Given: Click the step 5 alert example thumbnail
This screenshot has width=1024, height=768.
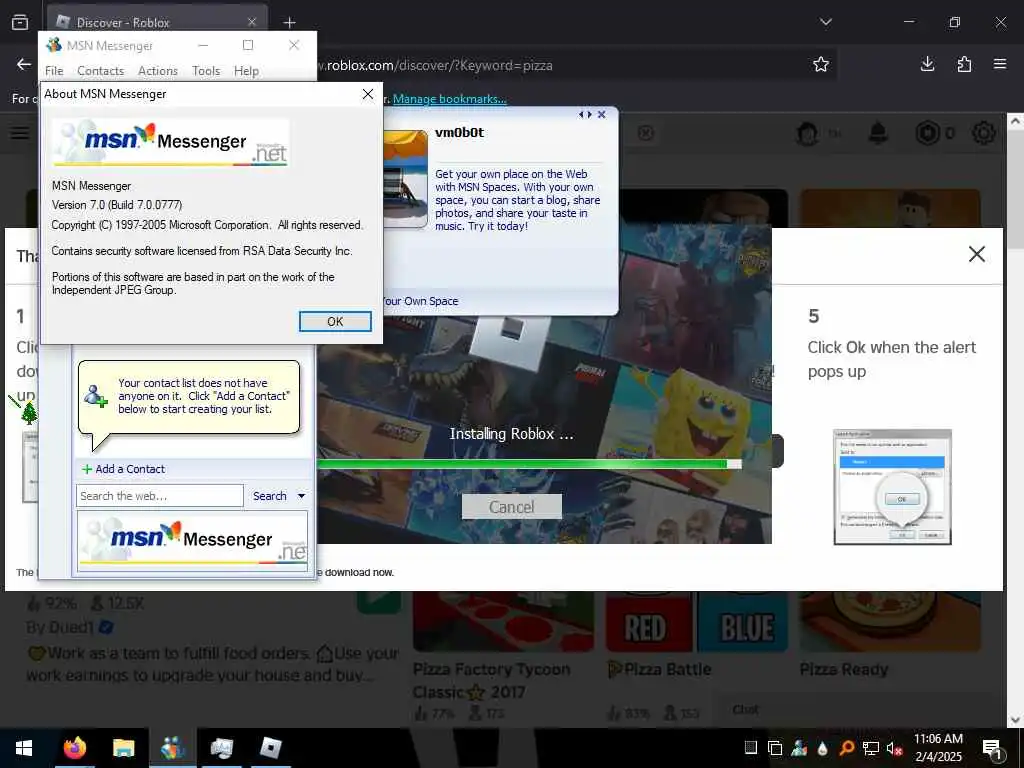Looking at the screenshot, I should click(x=892, y=487).
